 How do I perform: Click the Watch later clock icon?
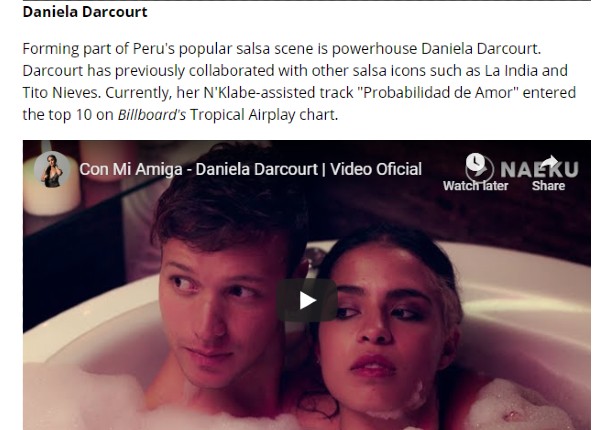point(475,162)
